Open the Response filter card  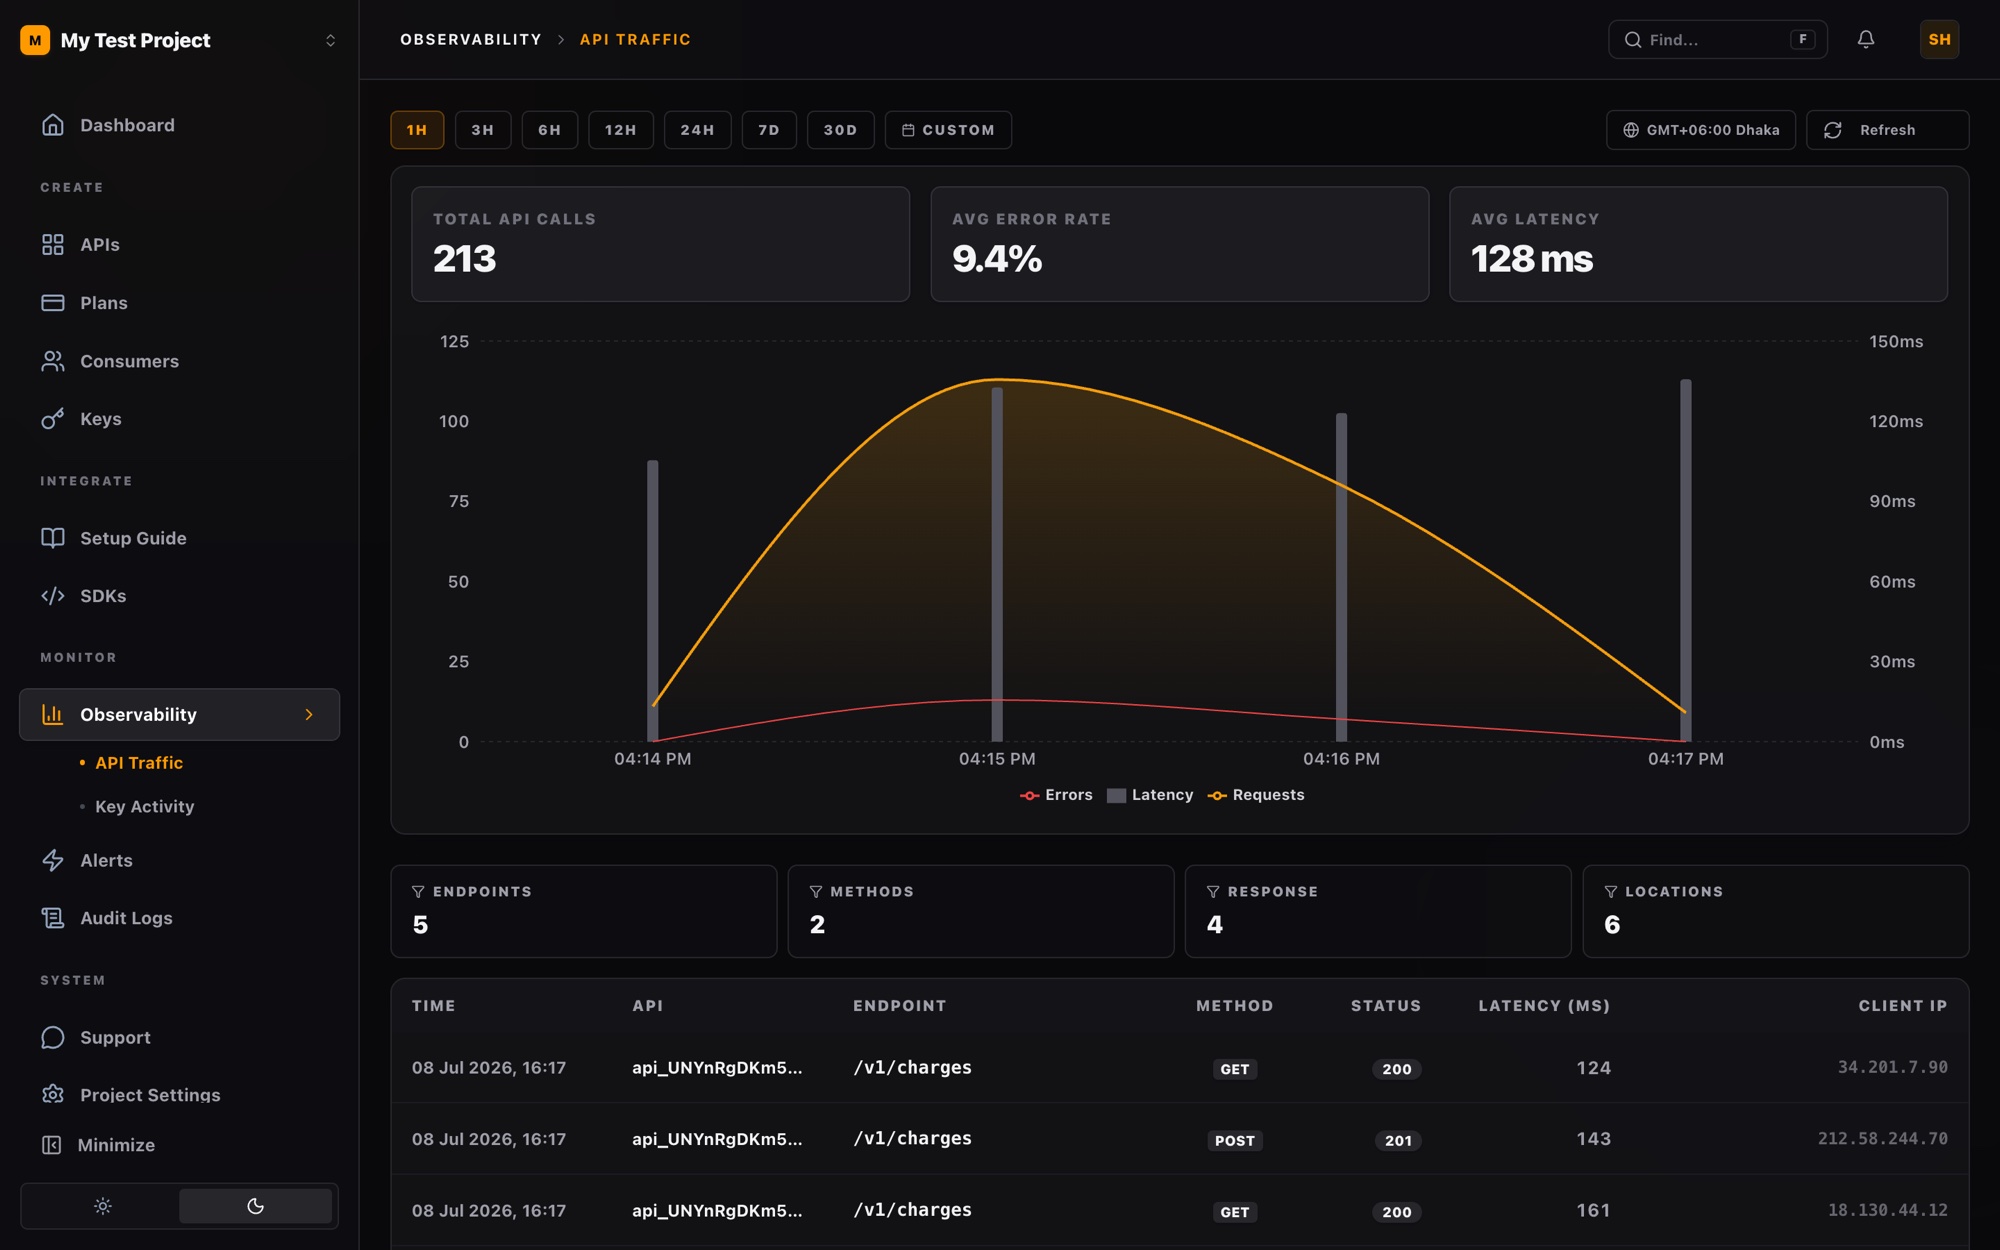pos(1378,911)
